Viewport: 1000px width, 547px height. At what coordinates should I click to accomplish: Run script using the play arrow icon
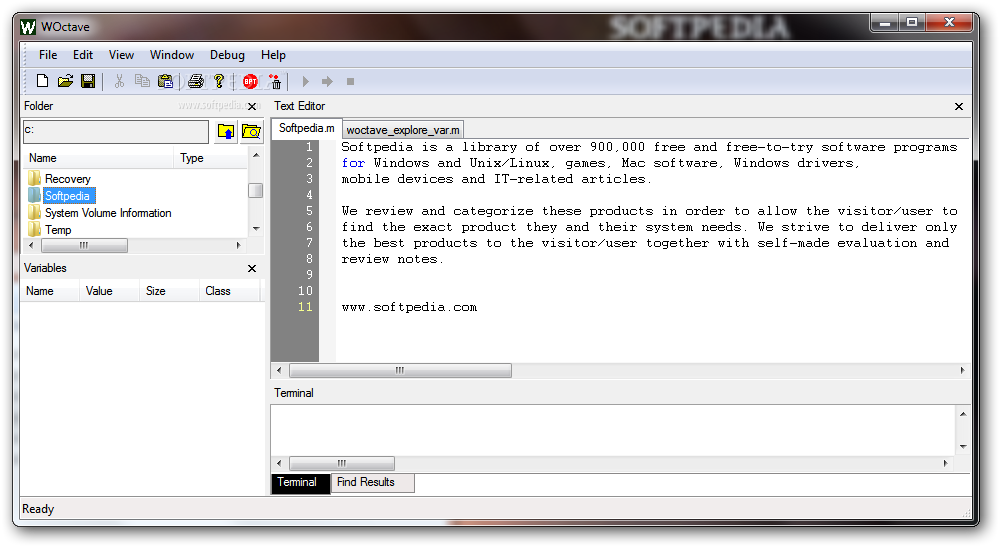pos(305,81)
